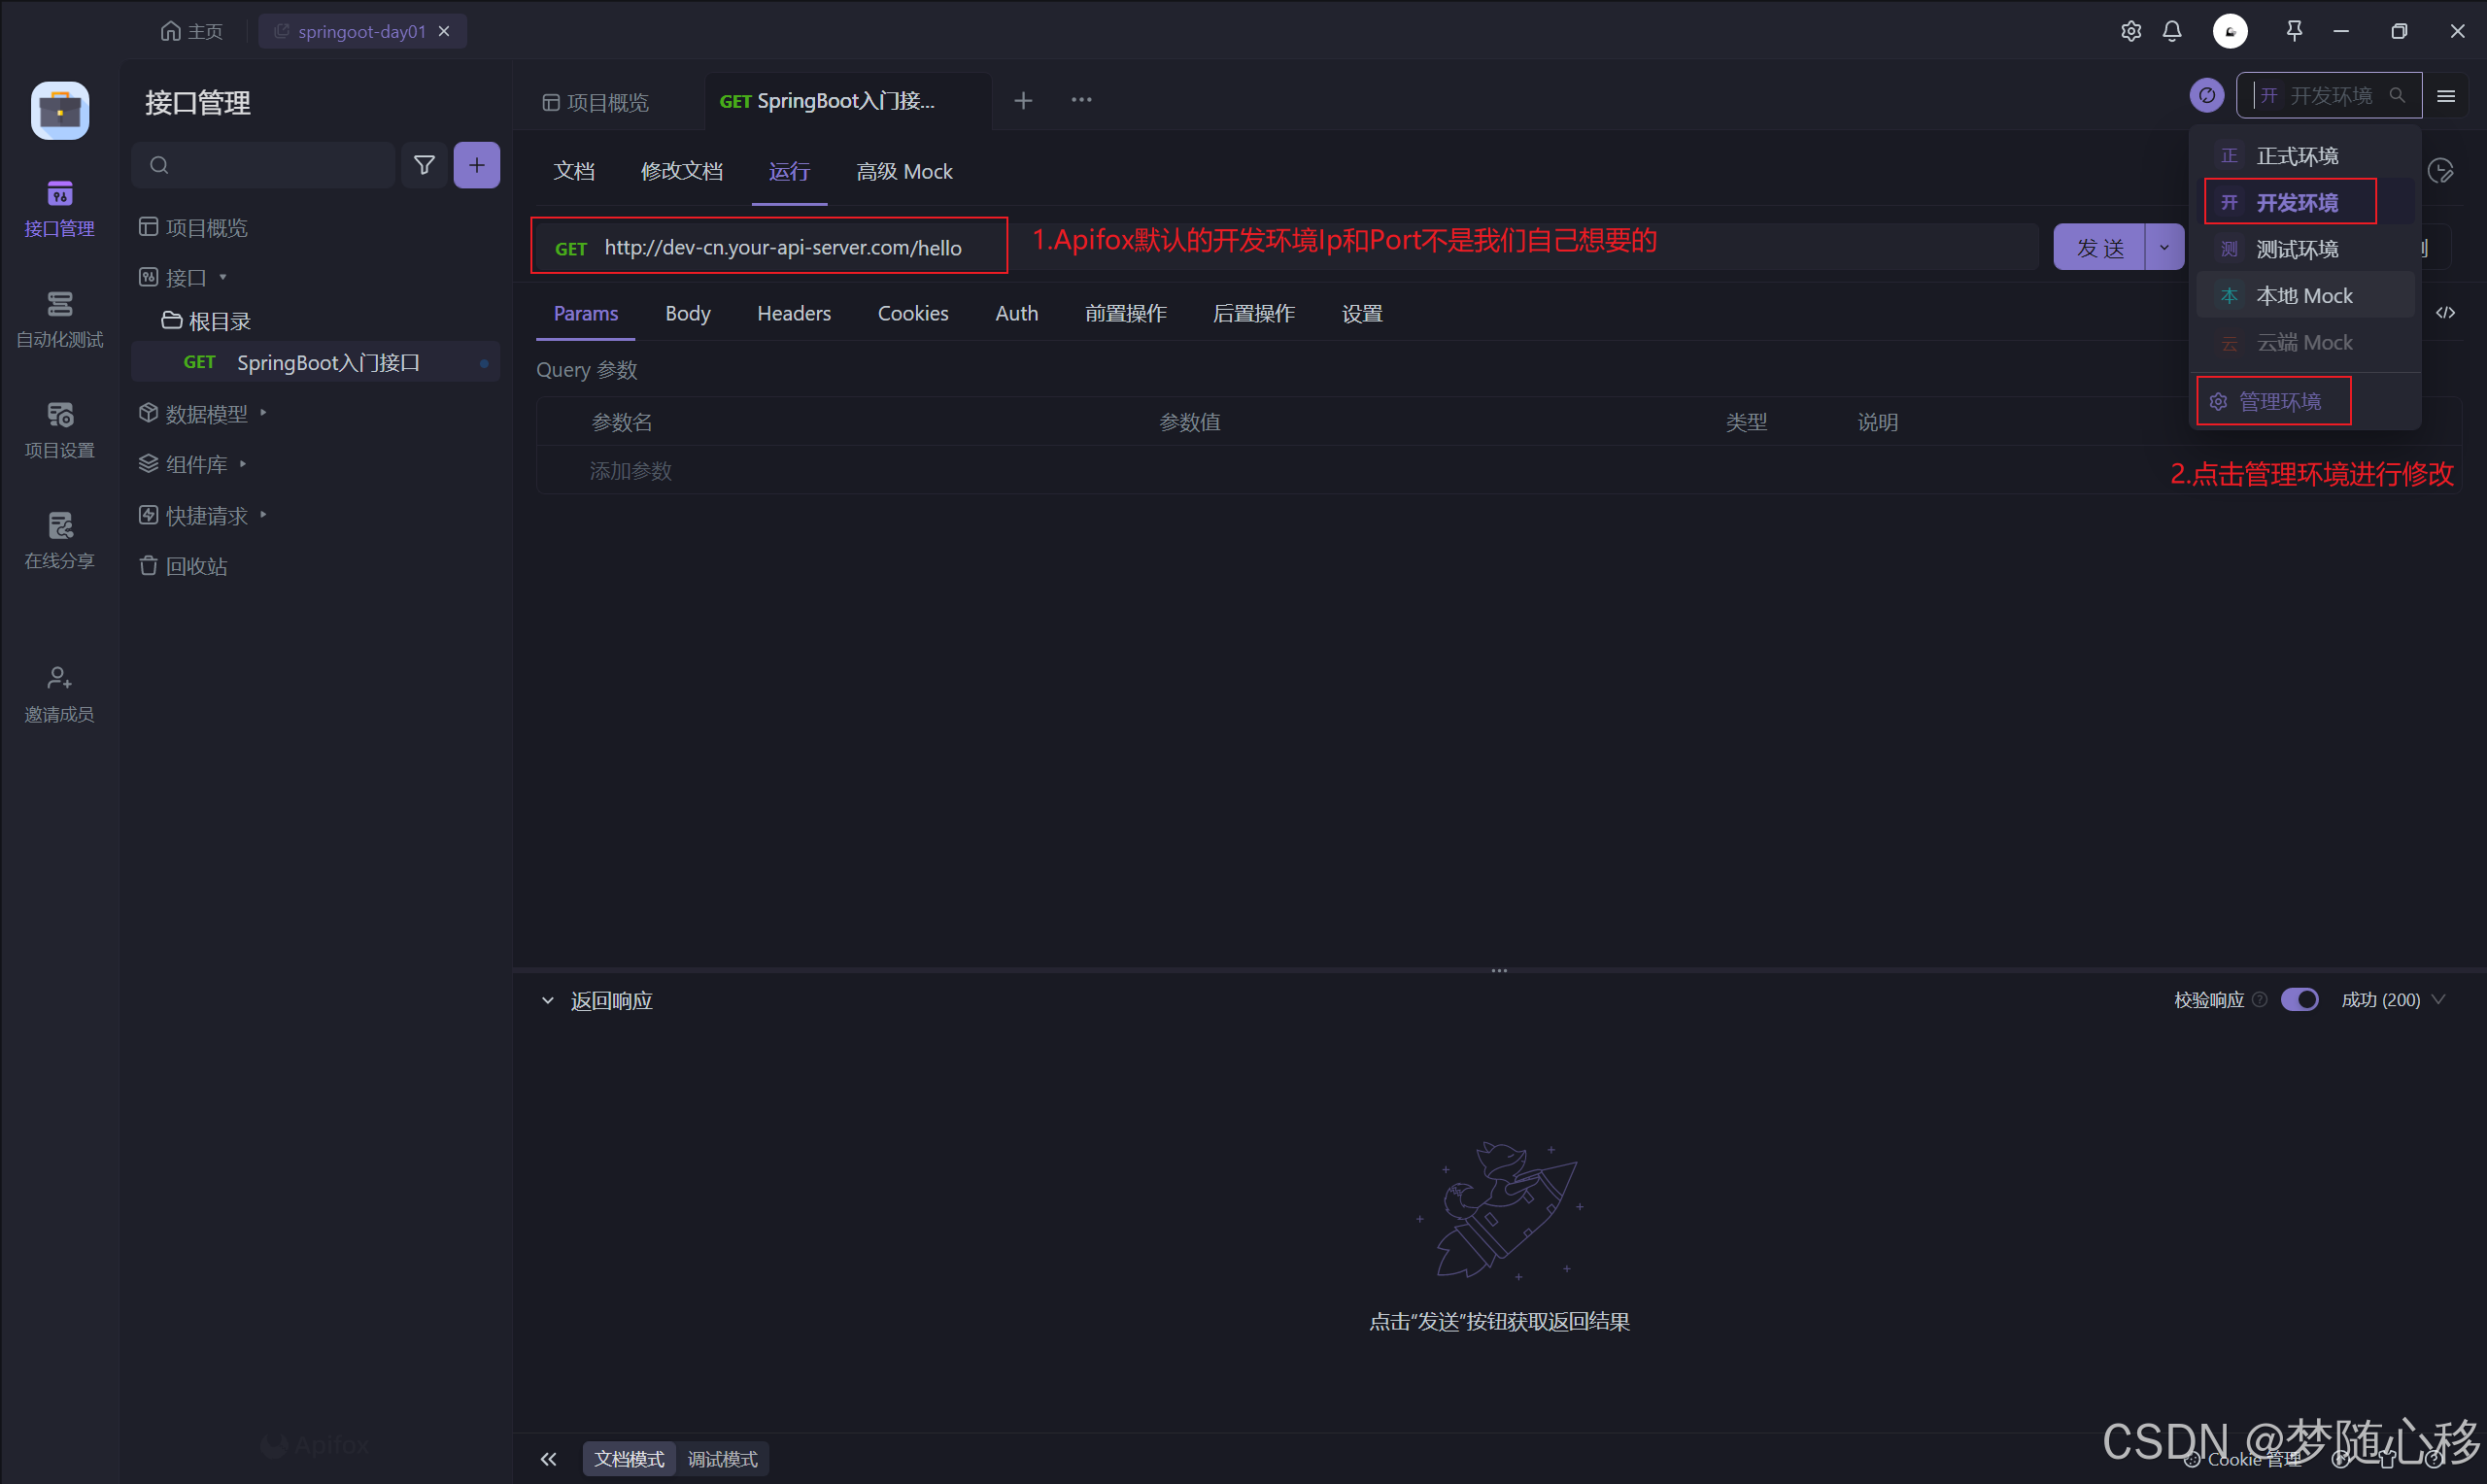
Task: Toggle the 校验响应 switch
Action: coord(2299,1000)
